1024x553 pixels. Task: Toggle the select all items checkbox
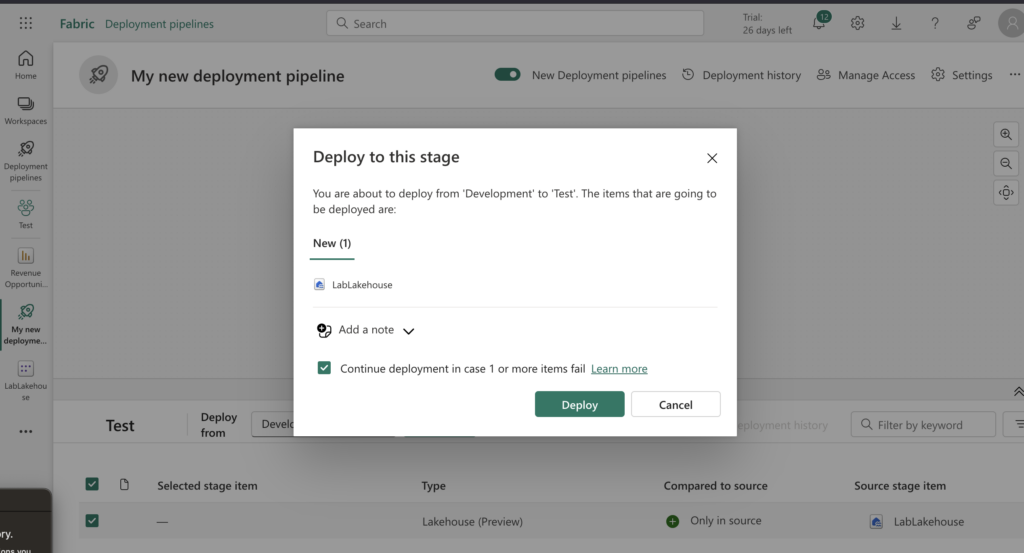click(92, 484)
